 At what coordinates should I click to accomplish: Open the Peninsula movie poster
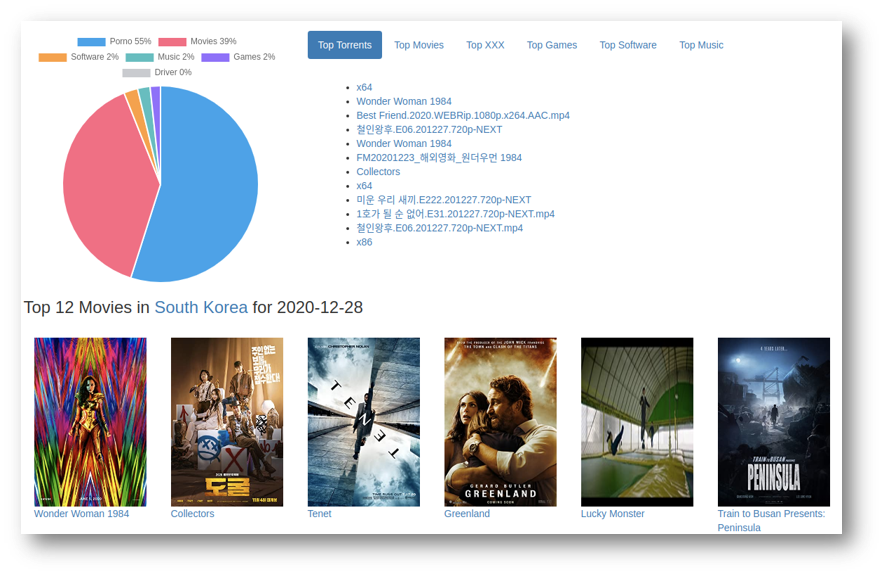[774, 422]
